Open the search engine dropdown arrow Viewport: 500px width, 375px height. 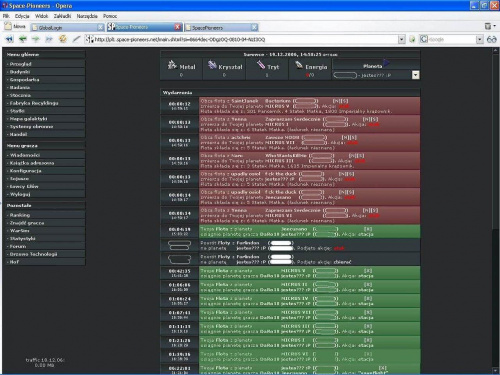479,39
